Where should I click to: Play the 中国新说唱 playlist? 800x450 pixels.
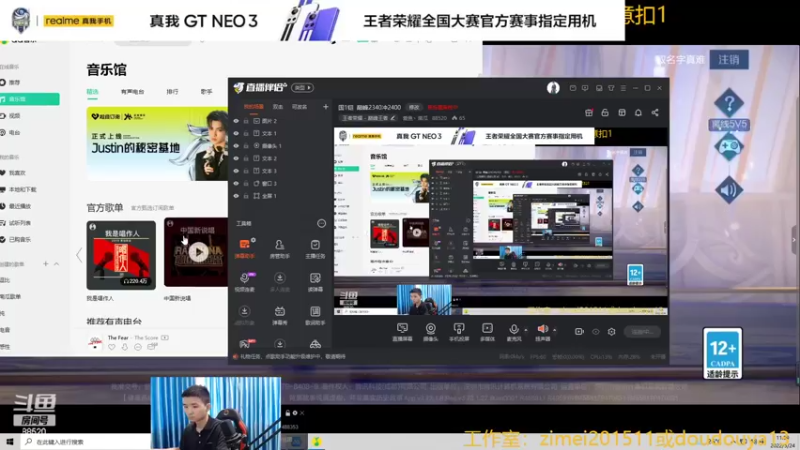(198, 252)
